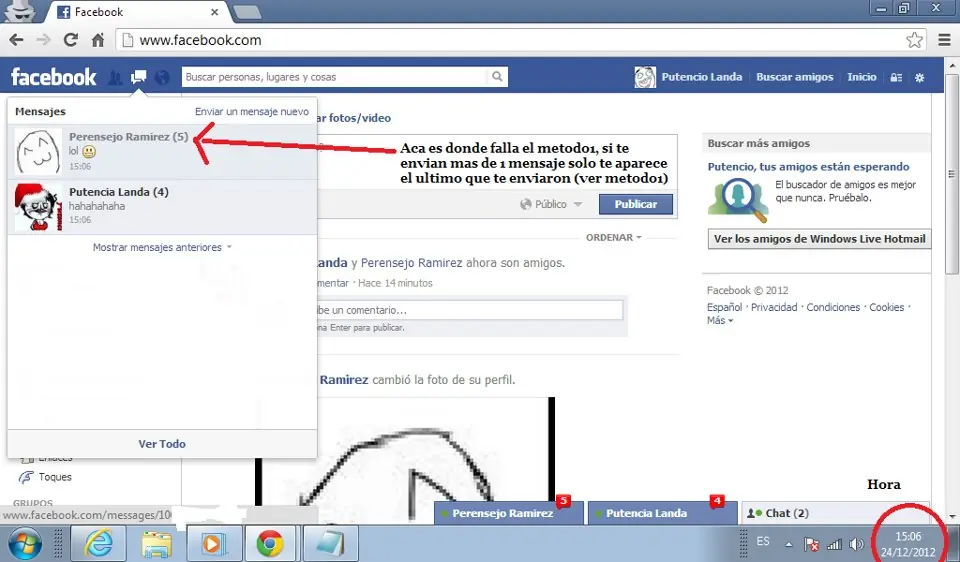960x562 pixels.
Task: Open the Windows Start button
Action: [x=25, y=544]
